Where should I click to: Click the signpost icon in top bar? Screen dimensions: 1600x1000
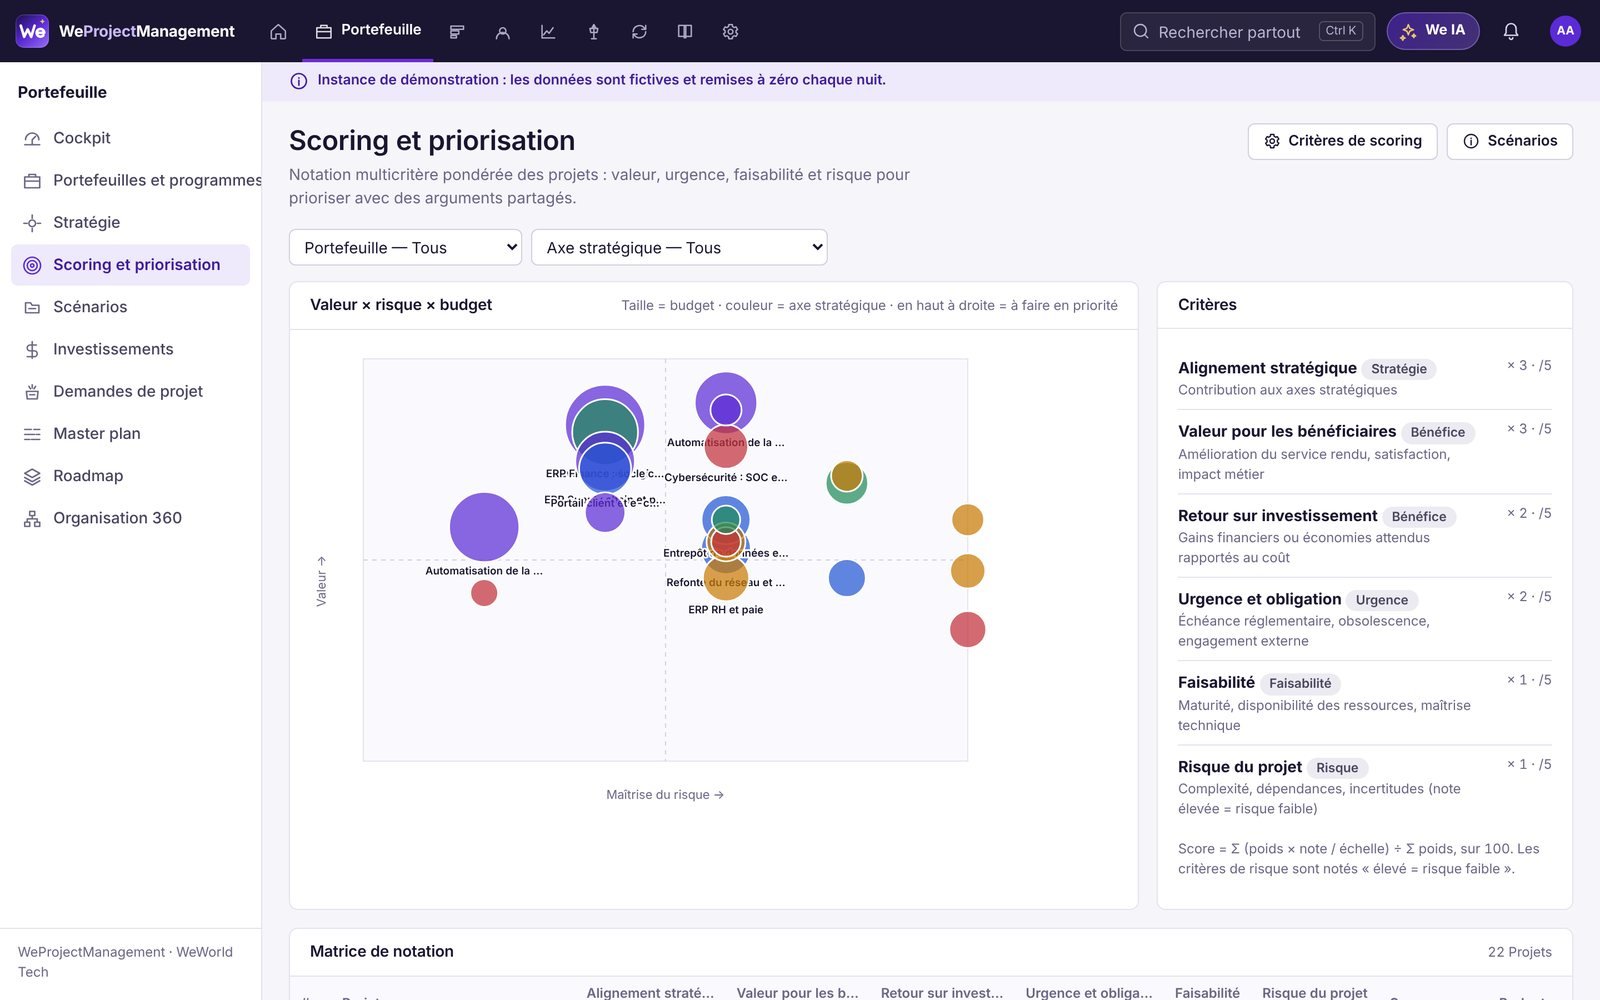point(594,32)
